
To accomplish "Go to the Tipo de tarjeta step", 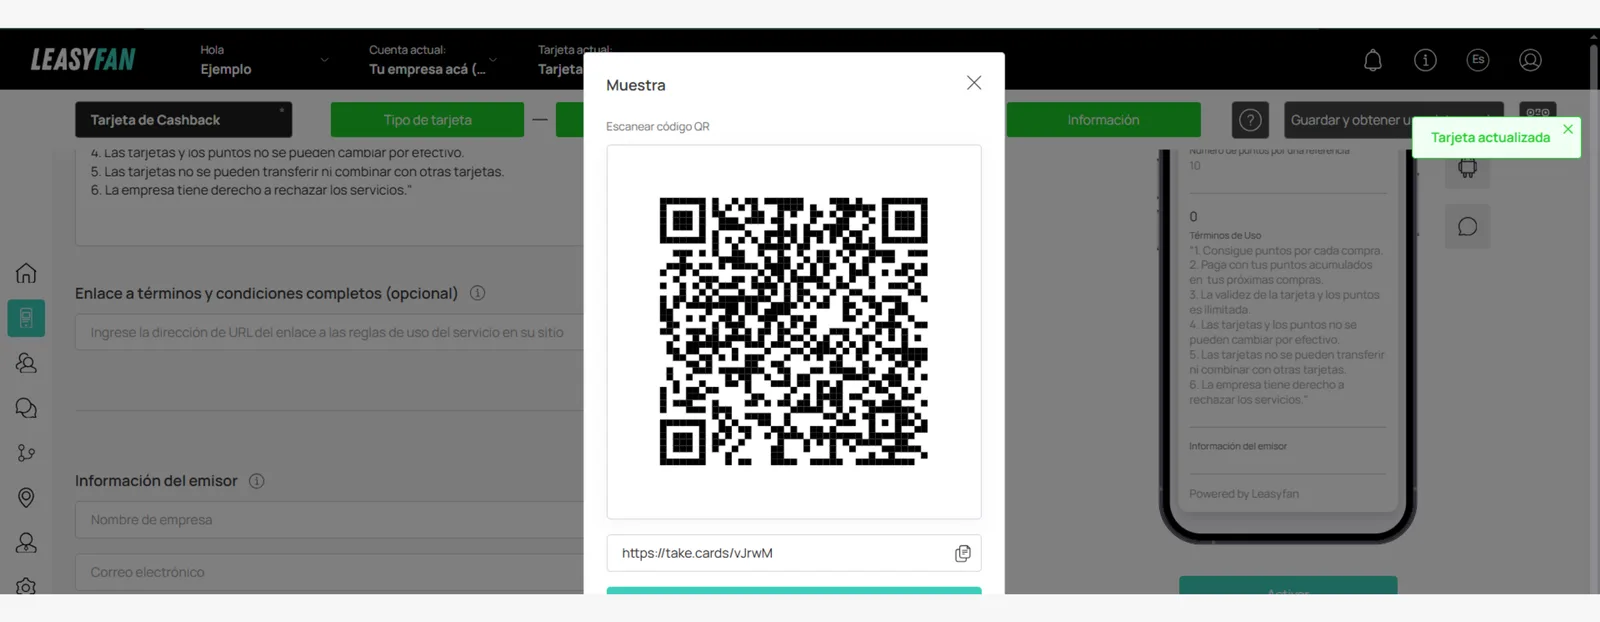I will (427, 120).
